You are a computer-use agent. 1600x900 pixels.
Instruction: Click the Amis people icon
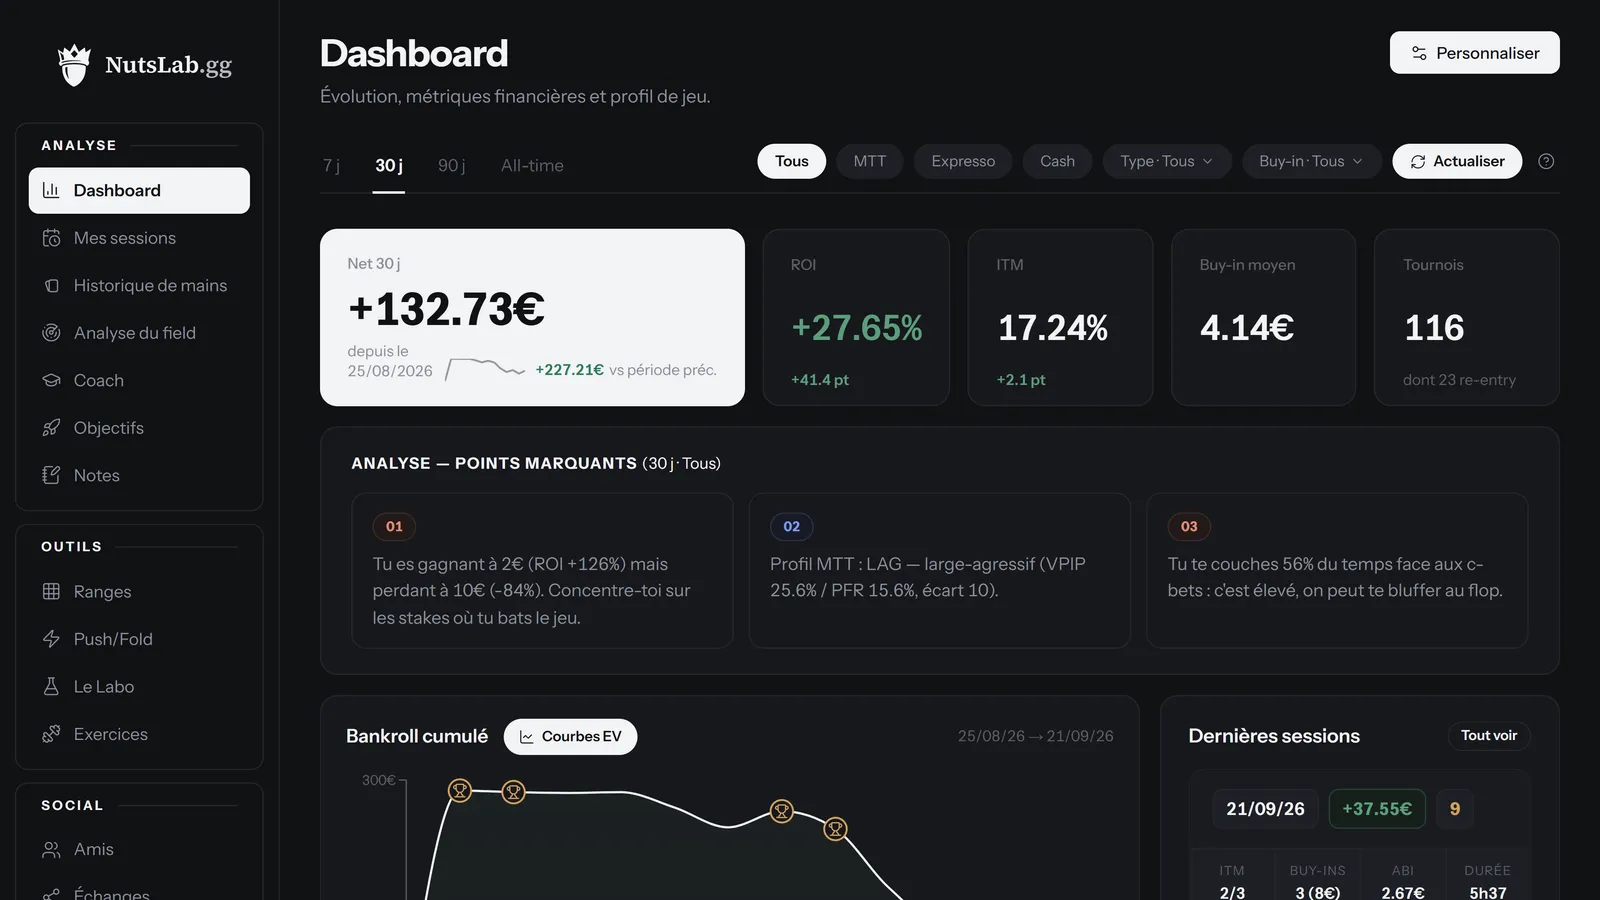pyautogui.click(x=51, y=849)
